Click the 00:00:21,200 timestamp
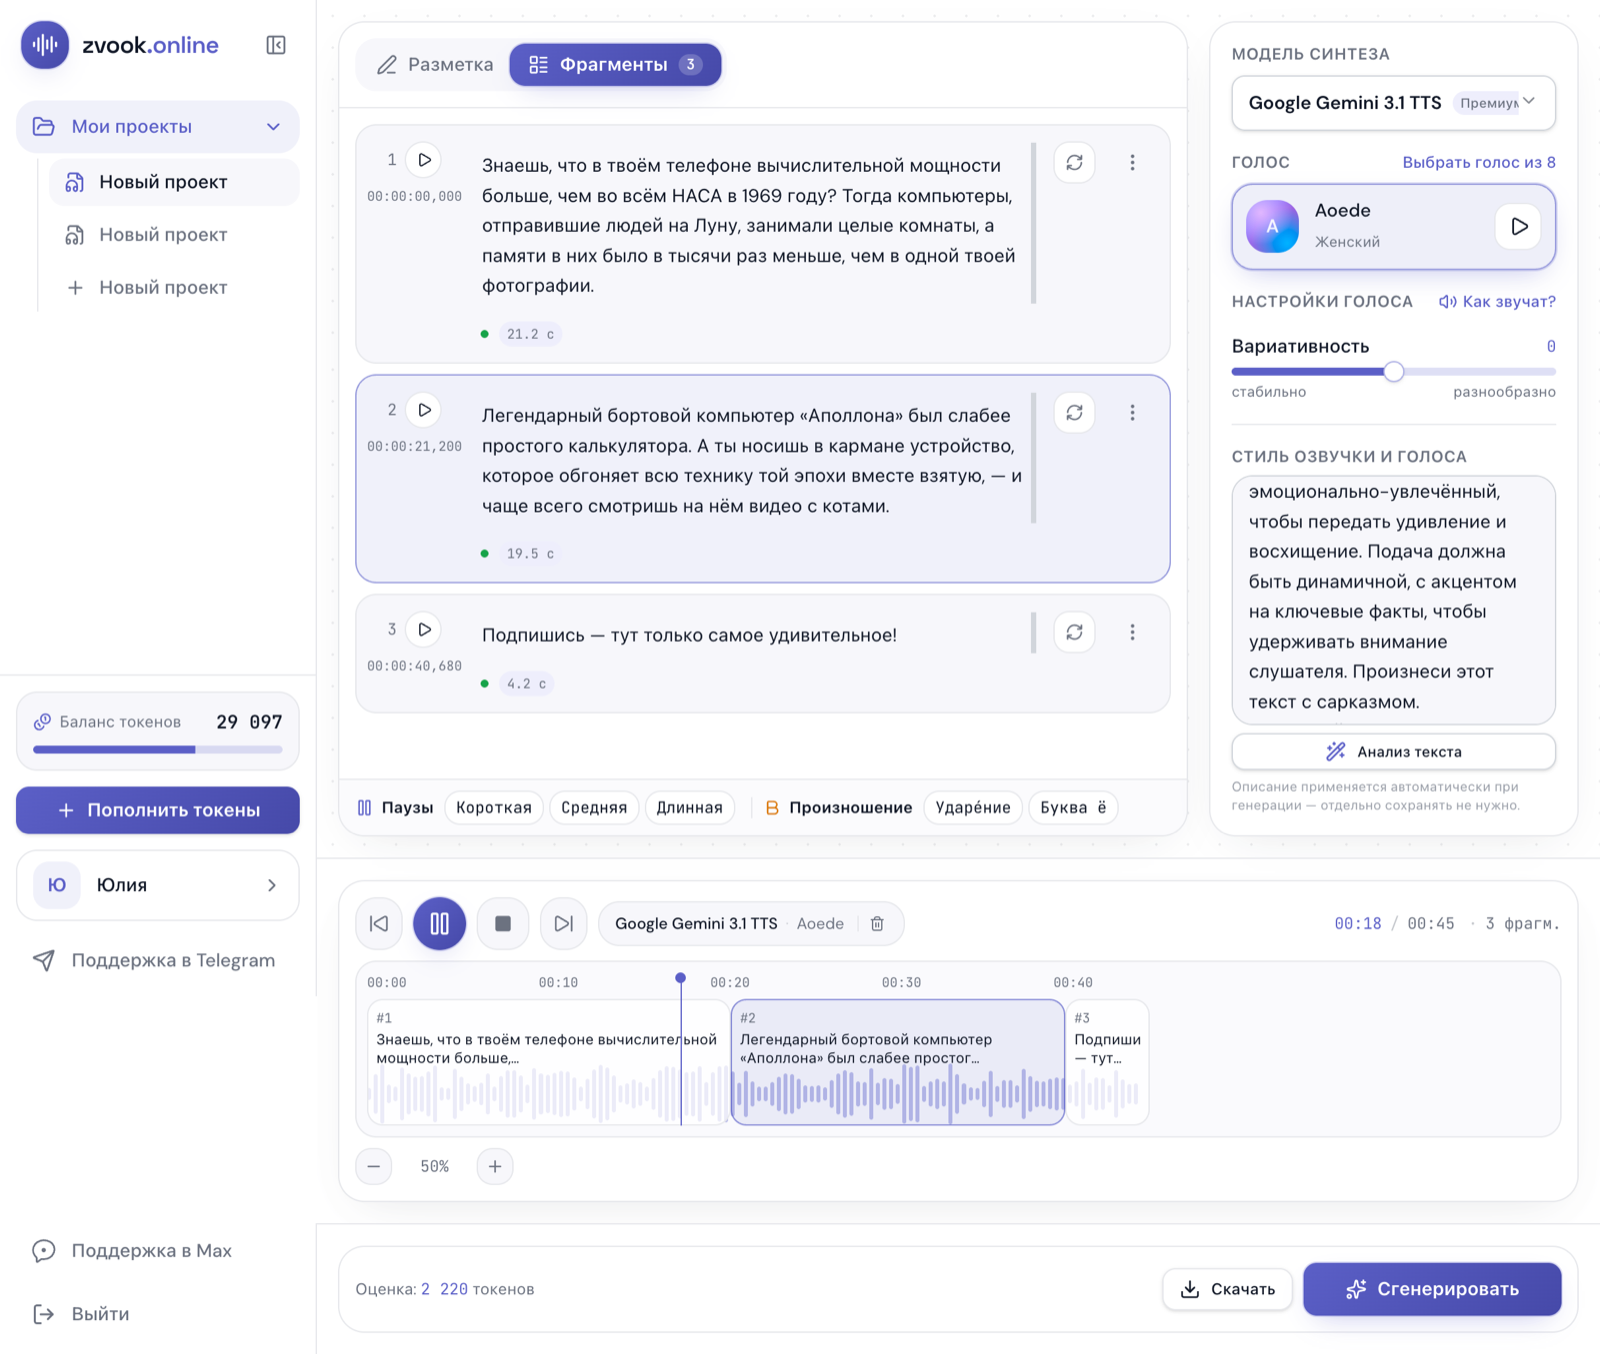This screenshot has width=1600, height=1354. [414, 446]
